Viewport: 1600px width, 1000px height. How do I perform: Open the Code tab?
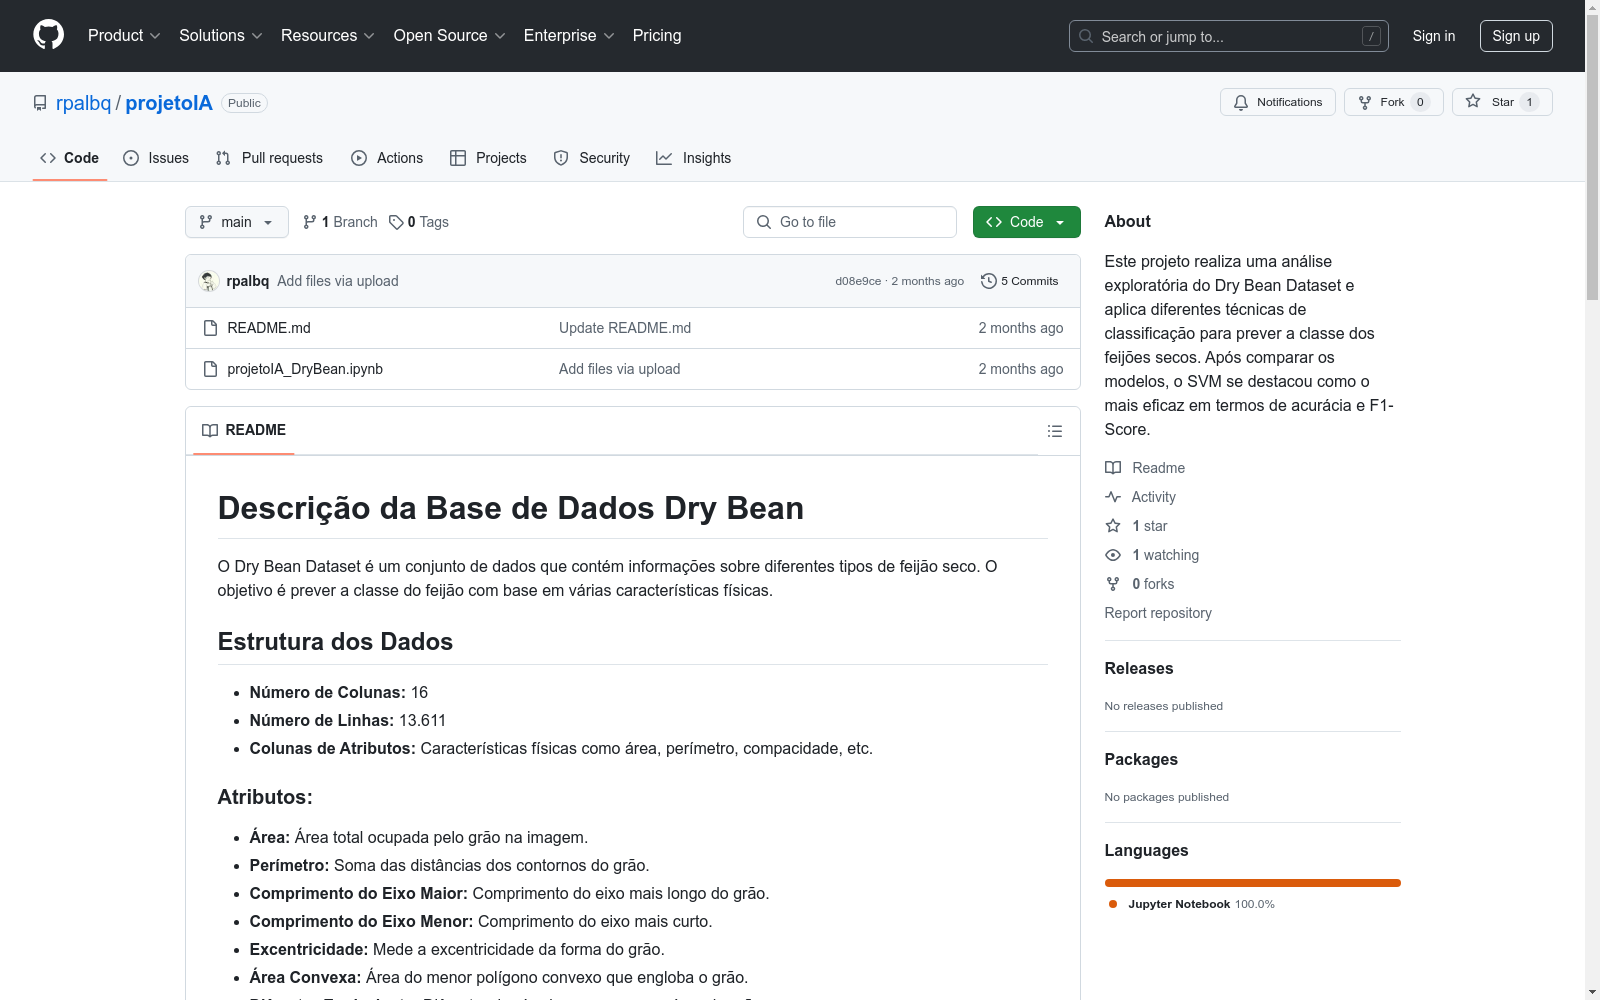(x=70, y=158)
